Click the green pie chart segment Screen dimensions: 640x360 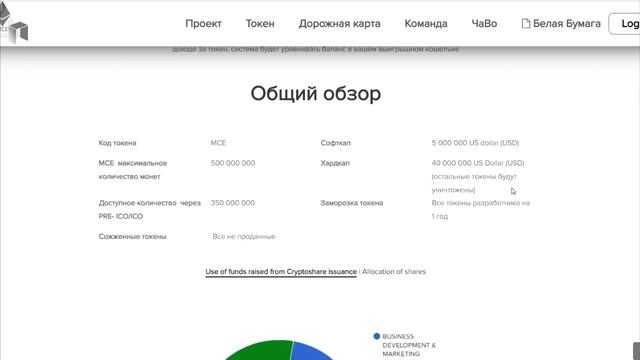coord(261,351)
